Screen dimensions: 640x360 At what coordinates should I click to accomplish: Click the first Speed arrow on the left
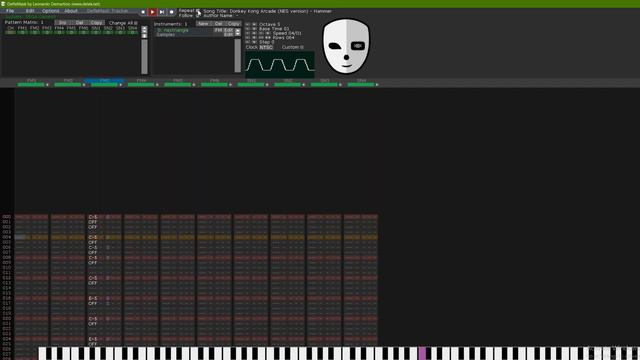click(247, 33)
